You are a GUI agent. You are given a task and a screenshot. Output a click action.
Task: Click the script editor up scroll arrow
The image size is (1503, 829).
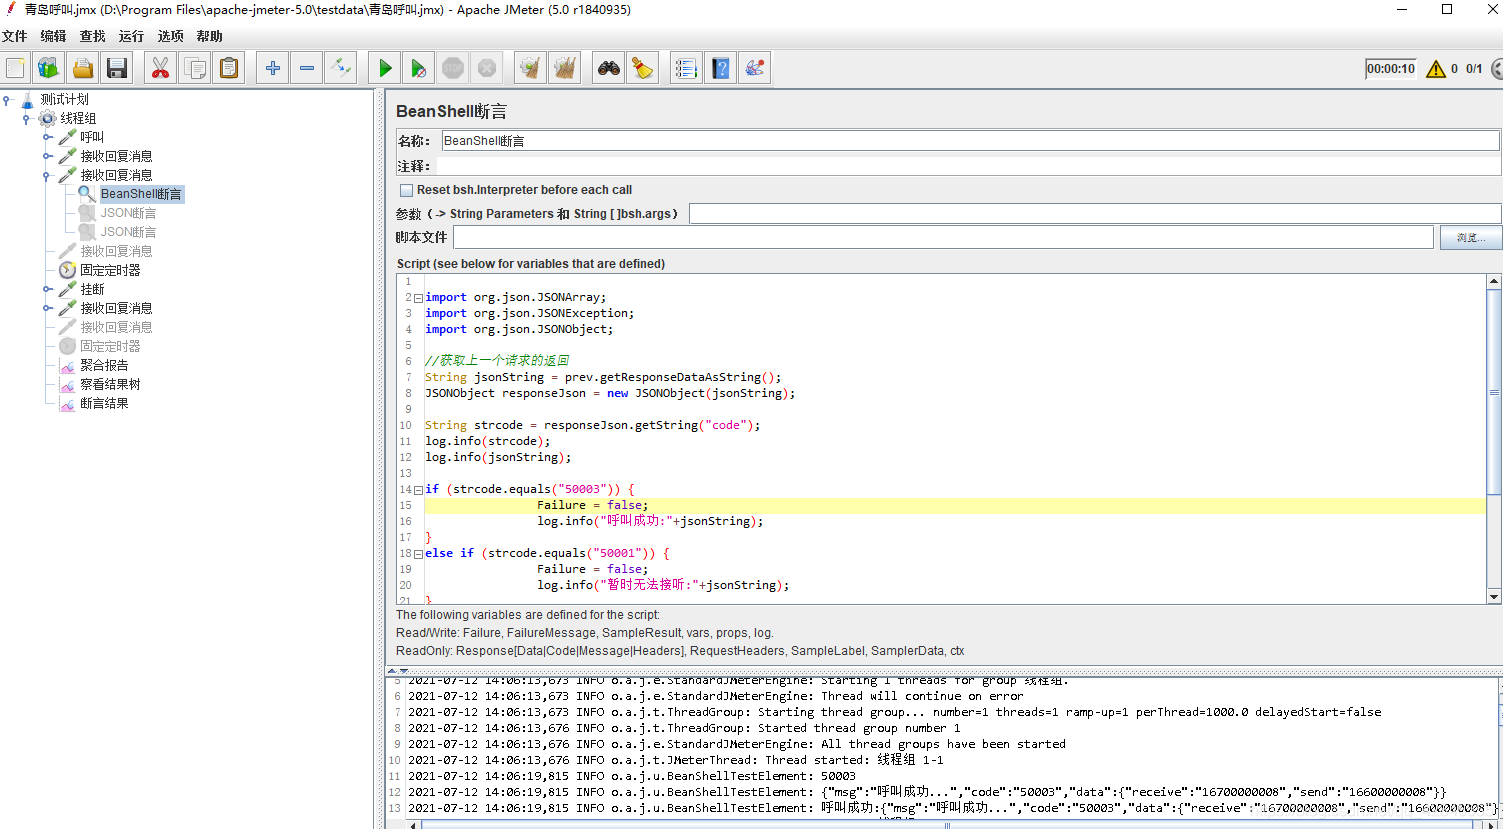1494,281
